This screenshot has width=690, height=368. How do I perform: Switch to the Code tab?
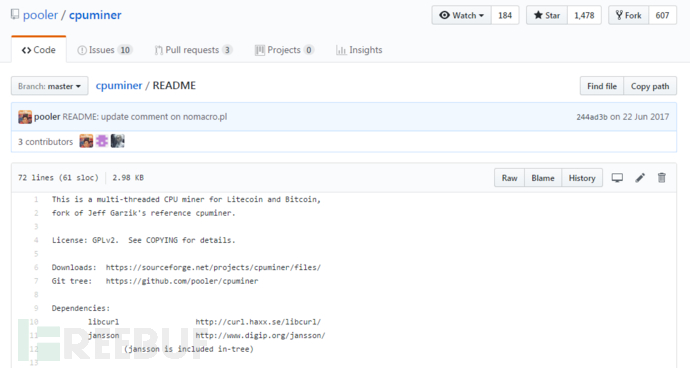click(39, 50)
